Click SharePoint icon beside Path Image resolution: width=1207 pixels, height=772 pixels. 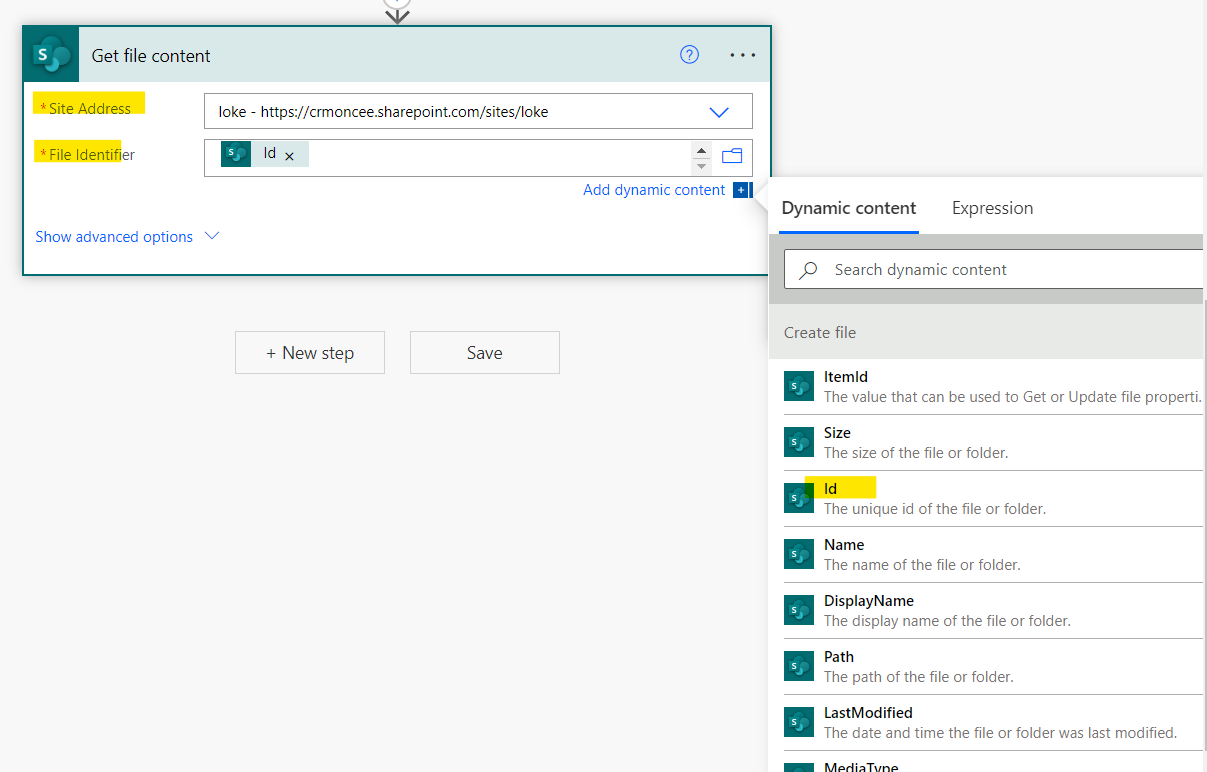(x=799, y=666)
